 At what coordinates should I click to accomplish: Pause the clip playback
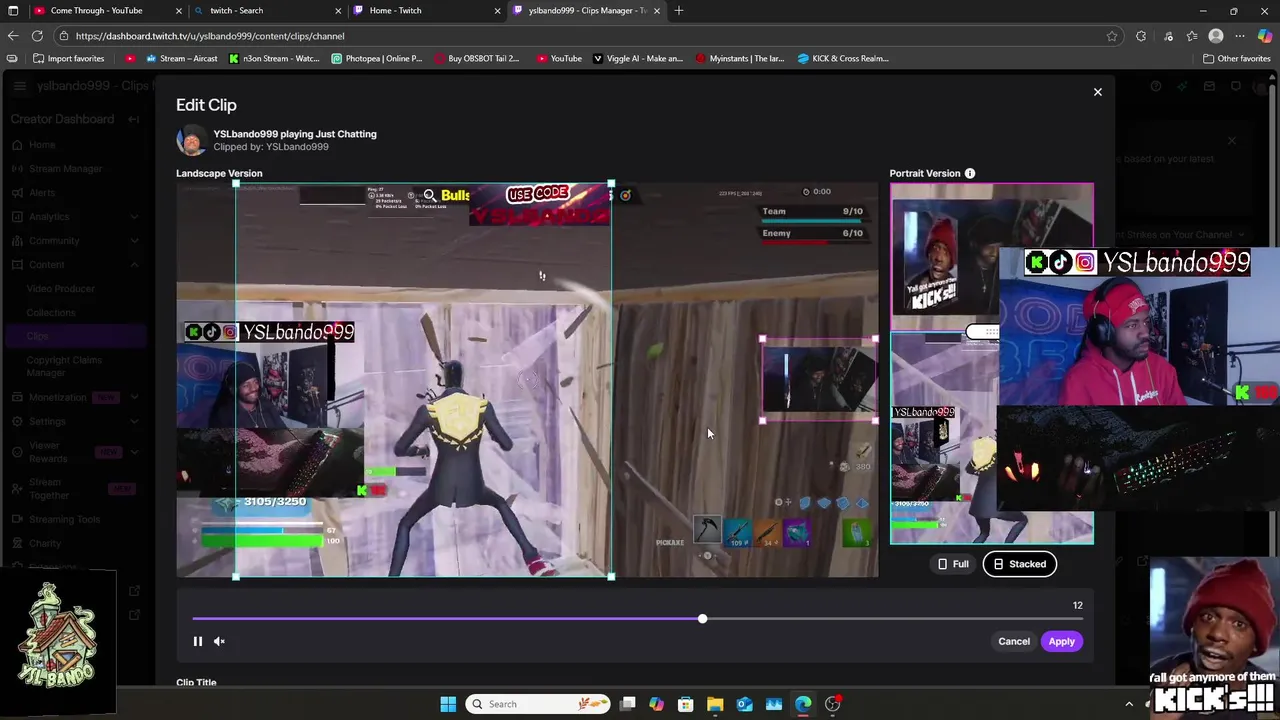coord(197,641)
